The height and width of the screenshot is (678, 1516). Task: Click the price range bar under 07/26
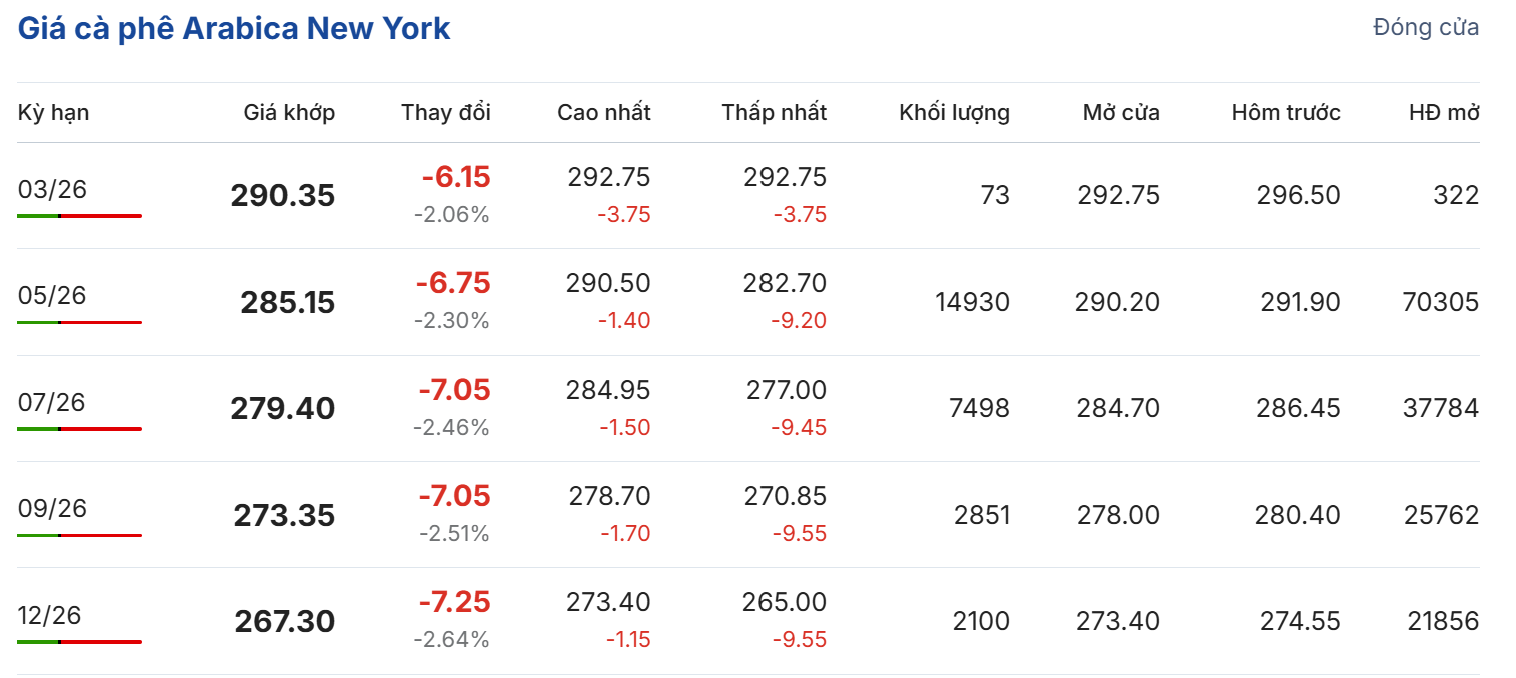pyautogui.click(x=79, y=429)
